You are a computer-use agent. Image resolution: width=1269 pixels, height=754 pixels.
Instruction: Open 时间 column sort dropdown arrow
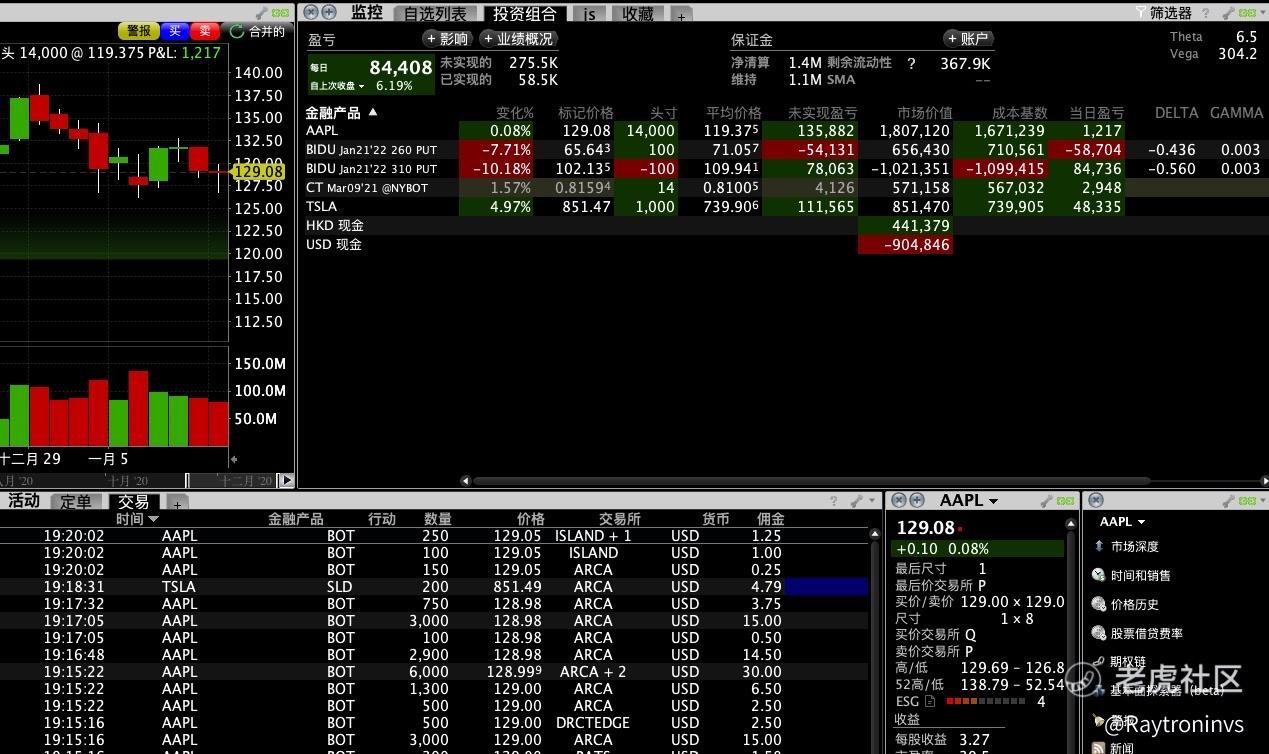153,519
